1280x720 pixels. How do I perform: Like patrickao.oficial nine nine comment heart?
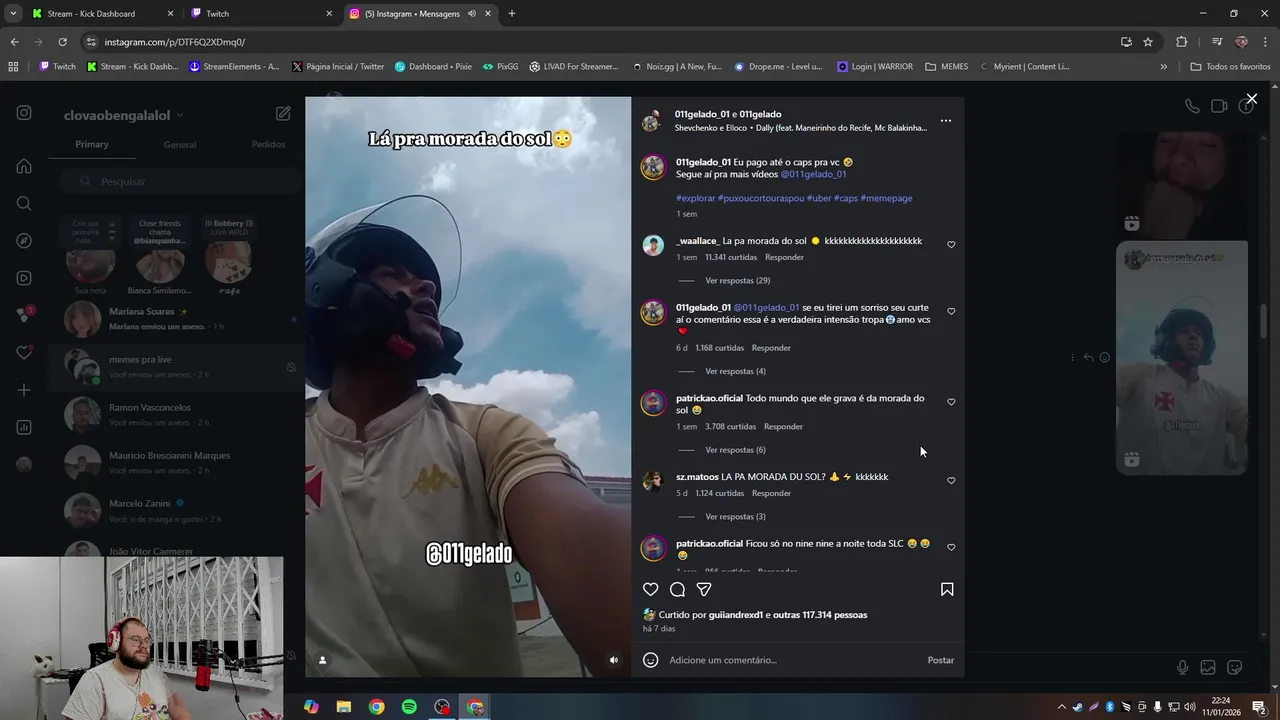tap(951, 547)
